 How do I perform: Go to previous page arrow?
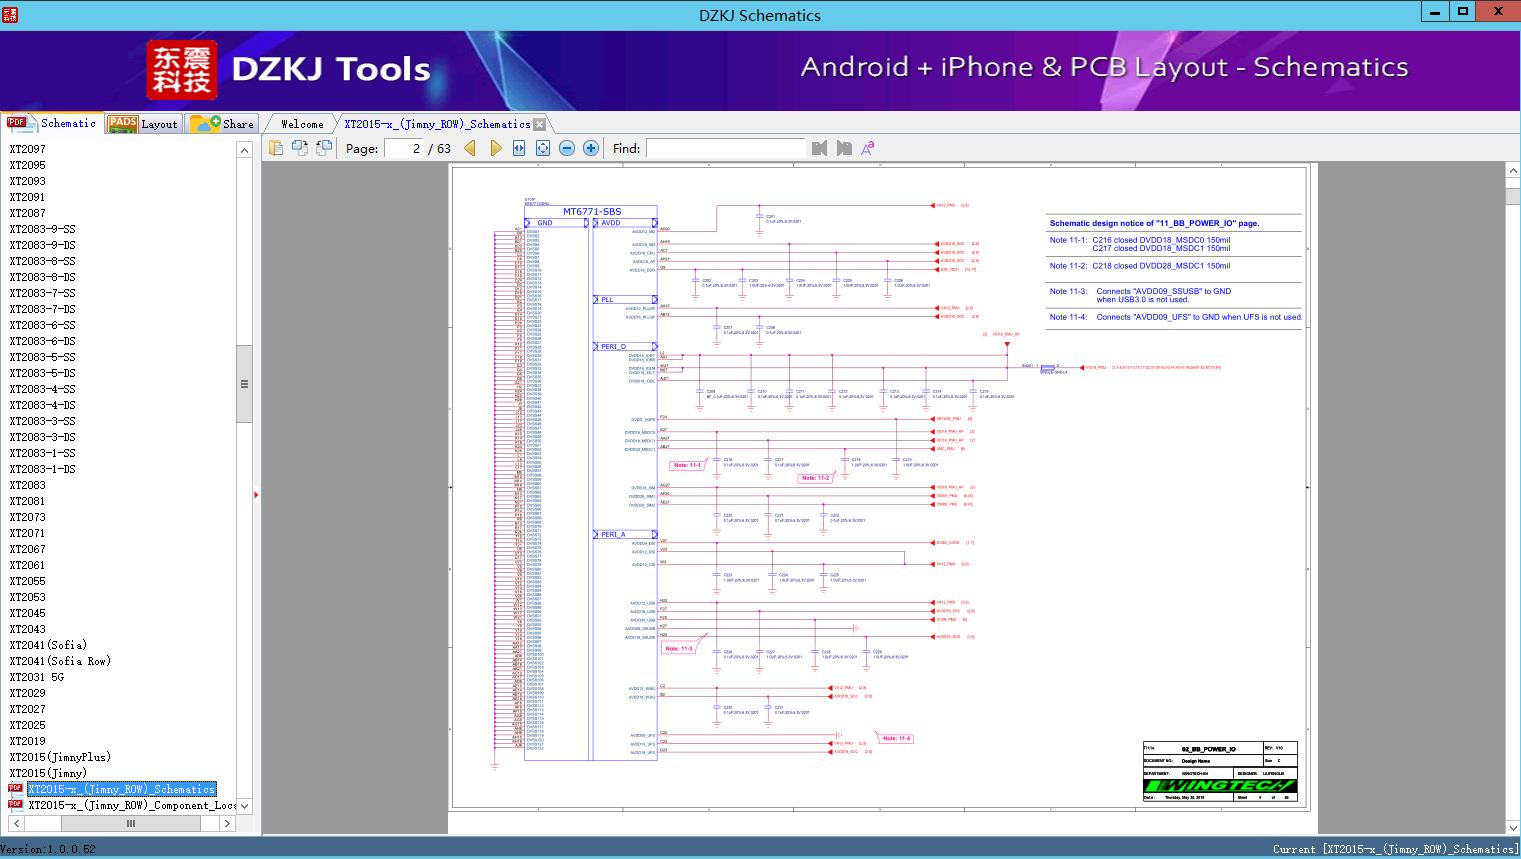click(470, 148)
